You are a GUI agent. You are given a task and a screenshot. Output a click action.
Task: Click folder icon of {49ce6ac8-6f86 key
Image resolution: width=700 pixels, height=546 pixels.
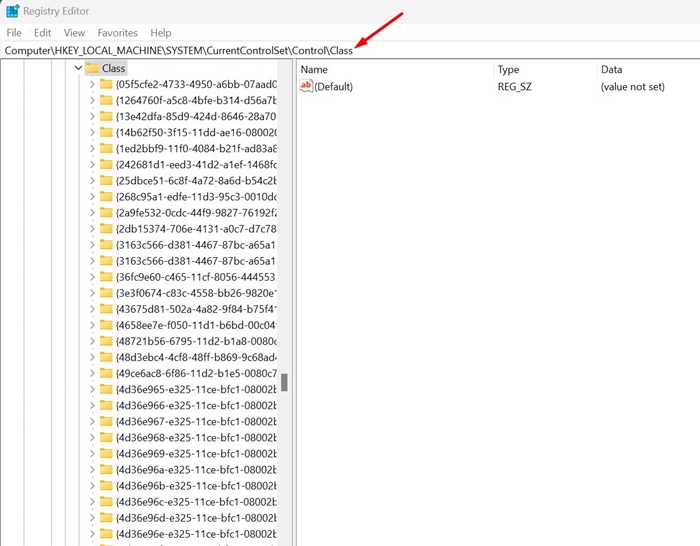[x=106, y=373]
